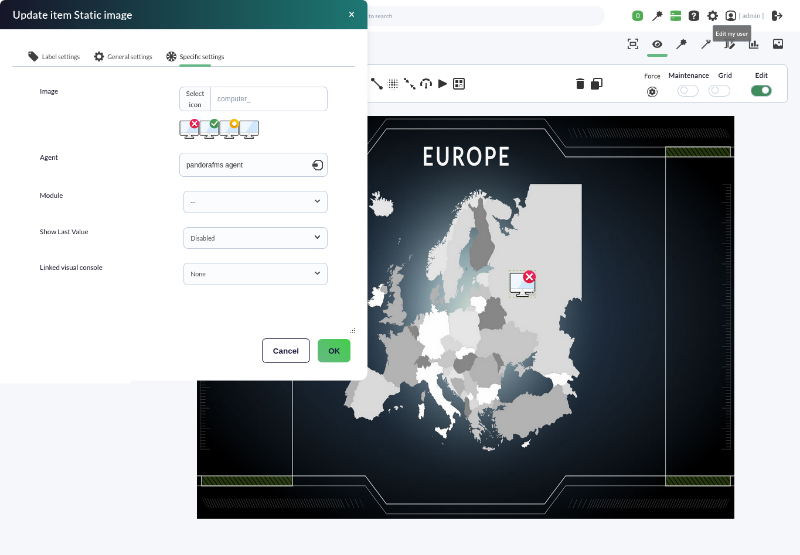Click the EUROPE title on map
The height and width of the screenshot is (555, 800).
coord(466,157)
